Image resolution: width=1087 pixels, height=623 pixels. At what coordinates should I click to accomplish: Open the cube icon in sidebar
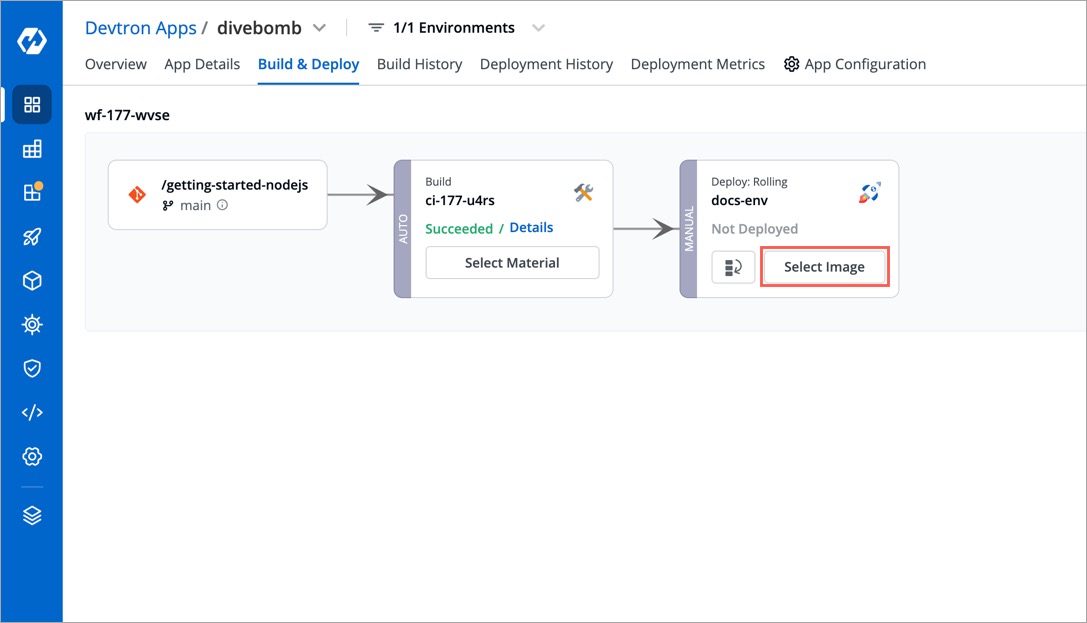tap(32, 281)
